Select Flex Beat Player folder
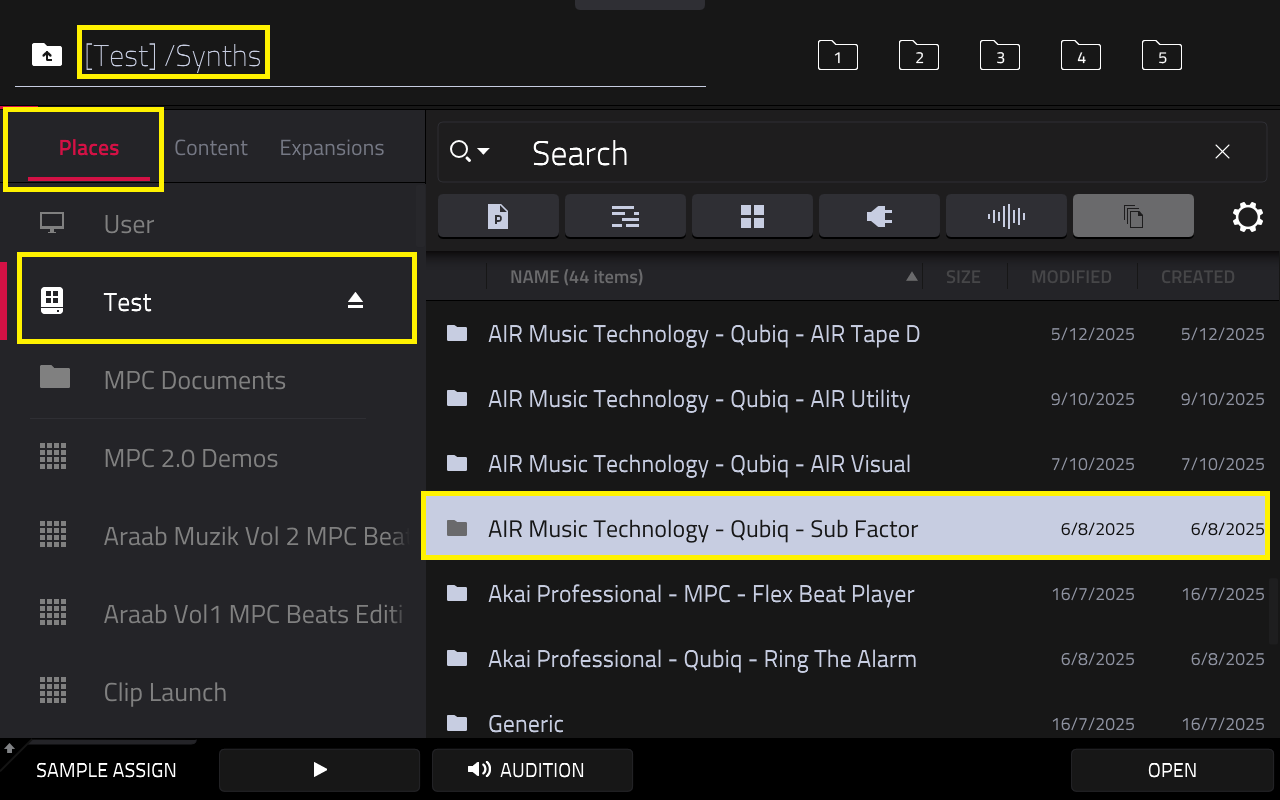 pos(847,594)
